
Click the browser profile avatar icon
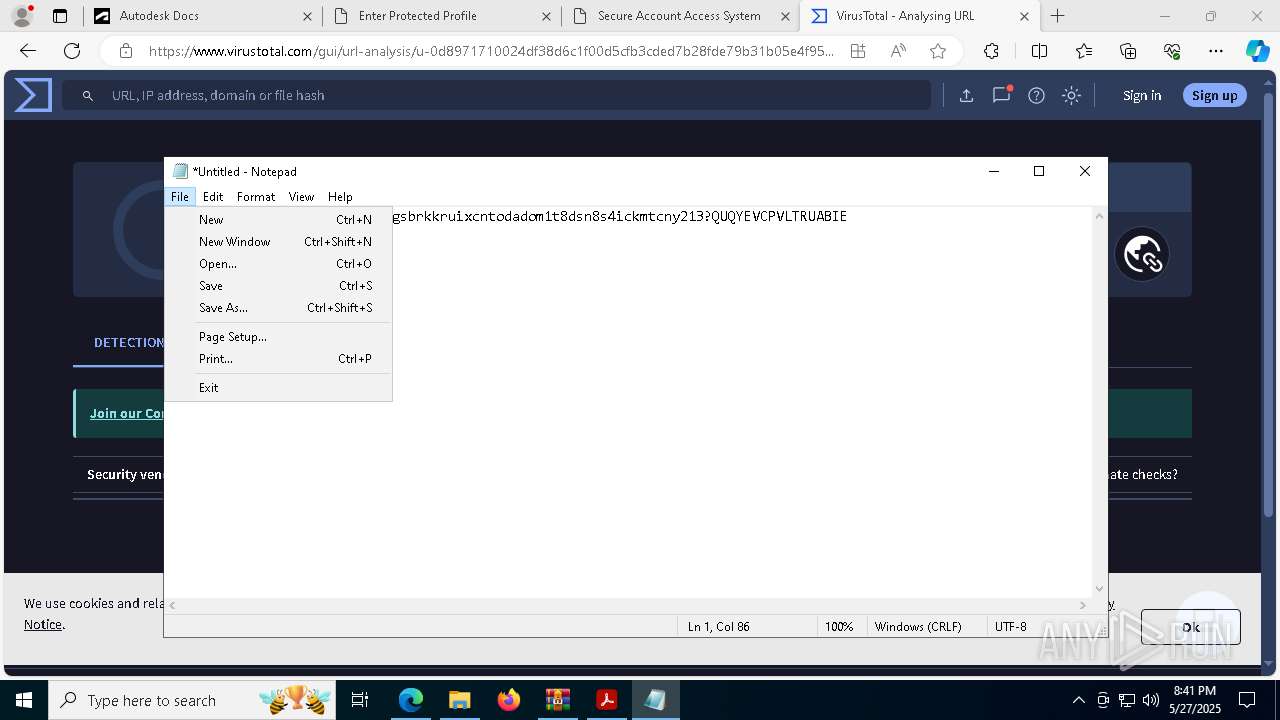21,16
